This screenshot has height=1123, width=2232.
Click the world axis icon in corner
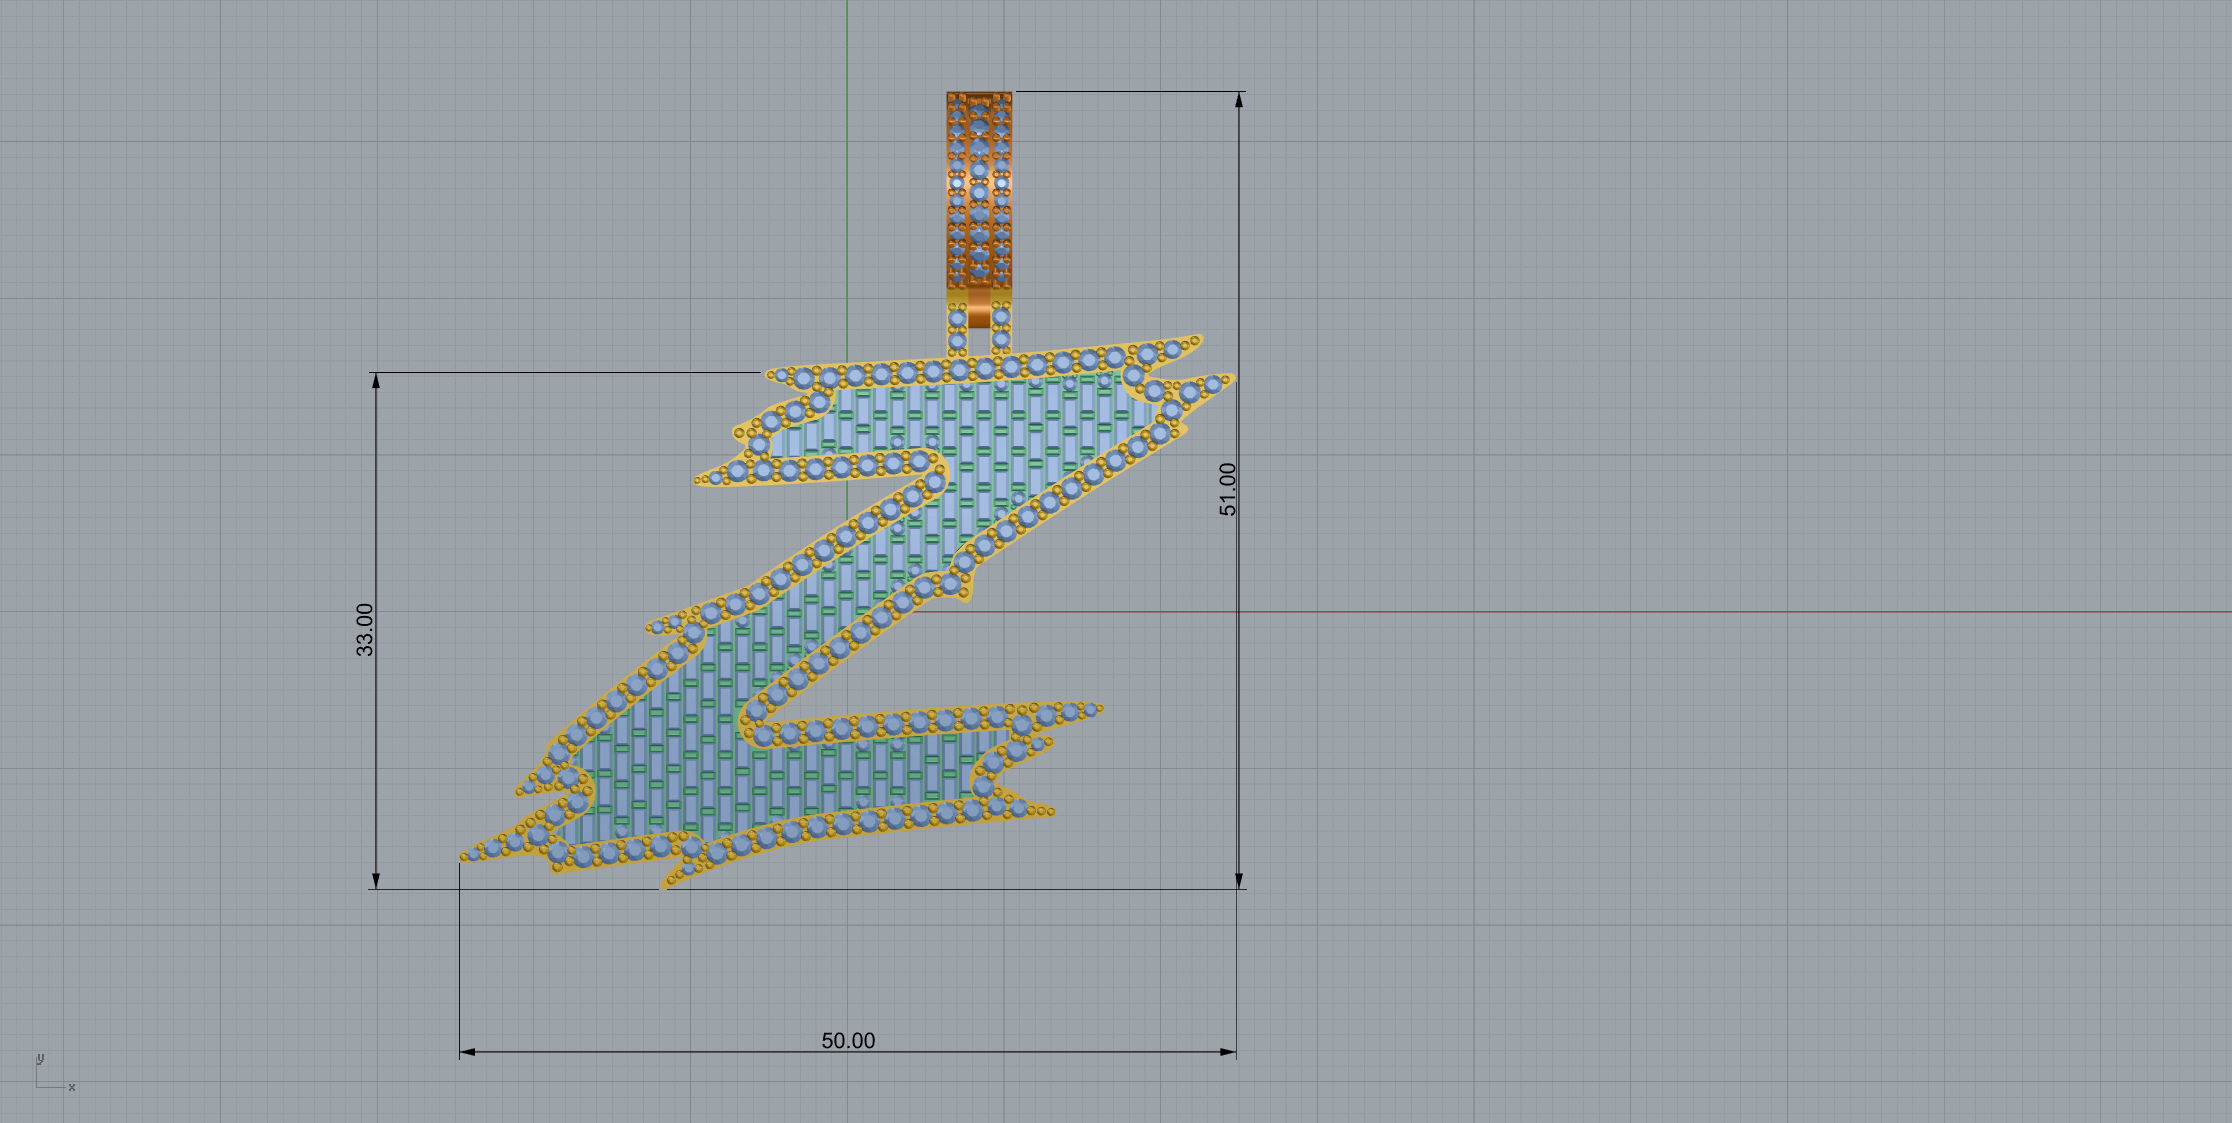55,1073
